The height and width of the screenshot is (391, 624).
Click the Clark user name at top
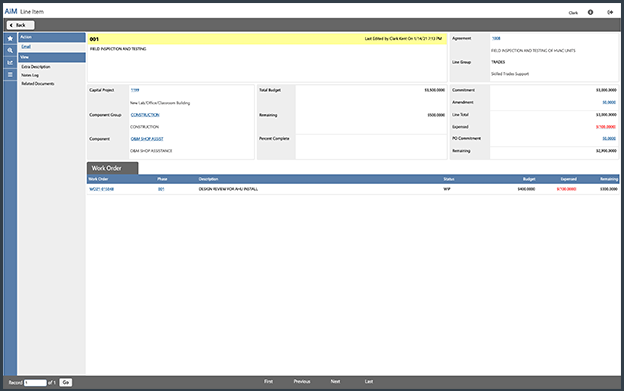[573, 13]
